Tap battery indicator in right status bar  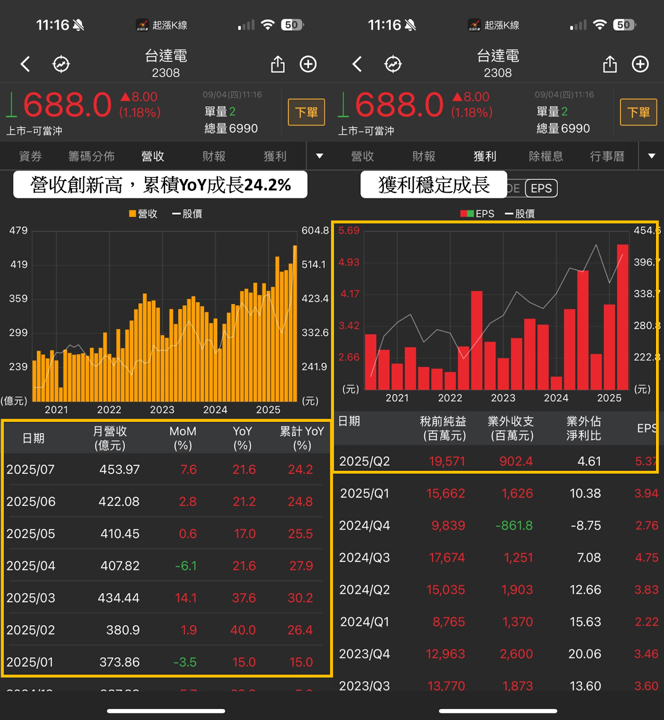pos(624,25)
